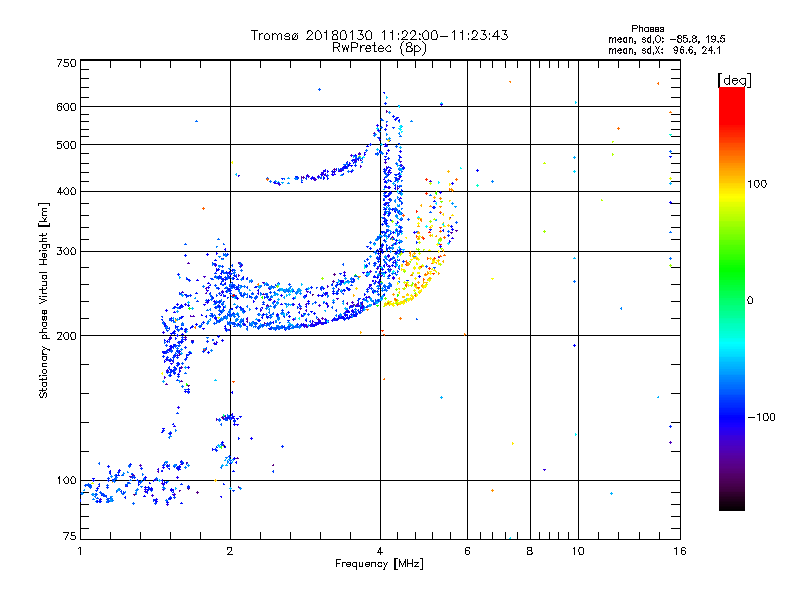Screen dimensions: 800x600
Task: Click the x-axis tick label '2'
Action: point(230,551)
